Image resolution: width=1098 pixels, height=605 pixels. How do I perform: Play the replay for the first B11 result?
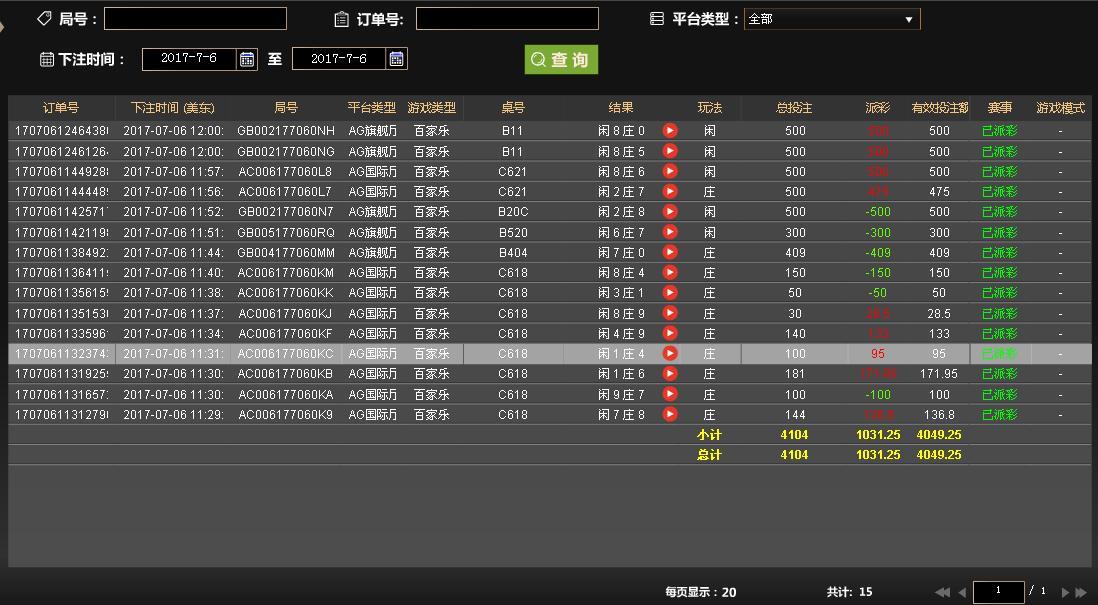(x=668, y=130)
